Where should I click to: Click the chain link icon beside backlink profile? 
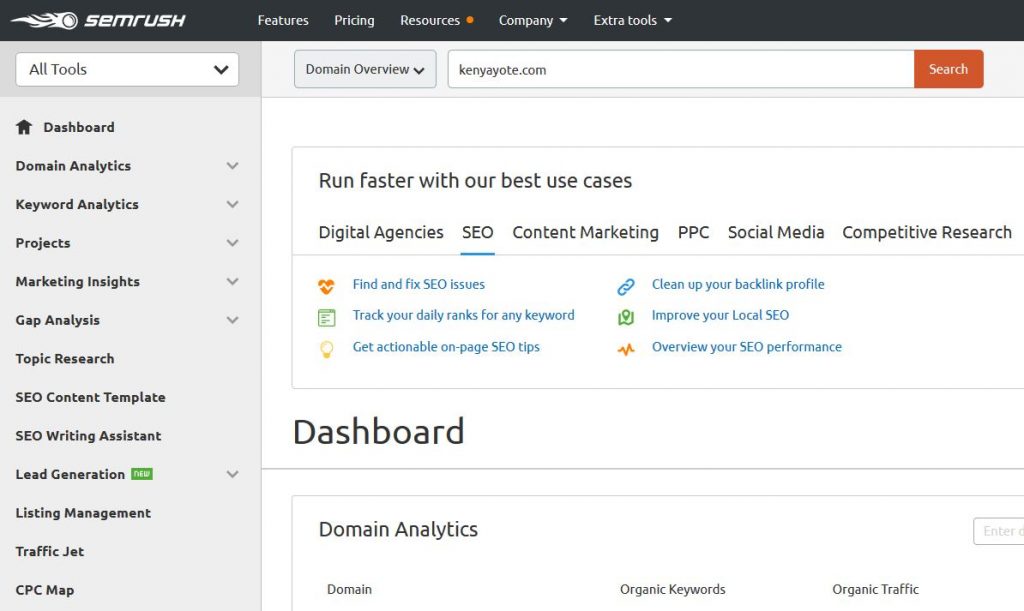click(626, 286)
